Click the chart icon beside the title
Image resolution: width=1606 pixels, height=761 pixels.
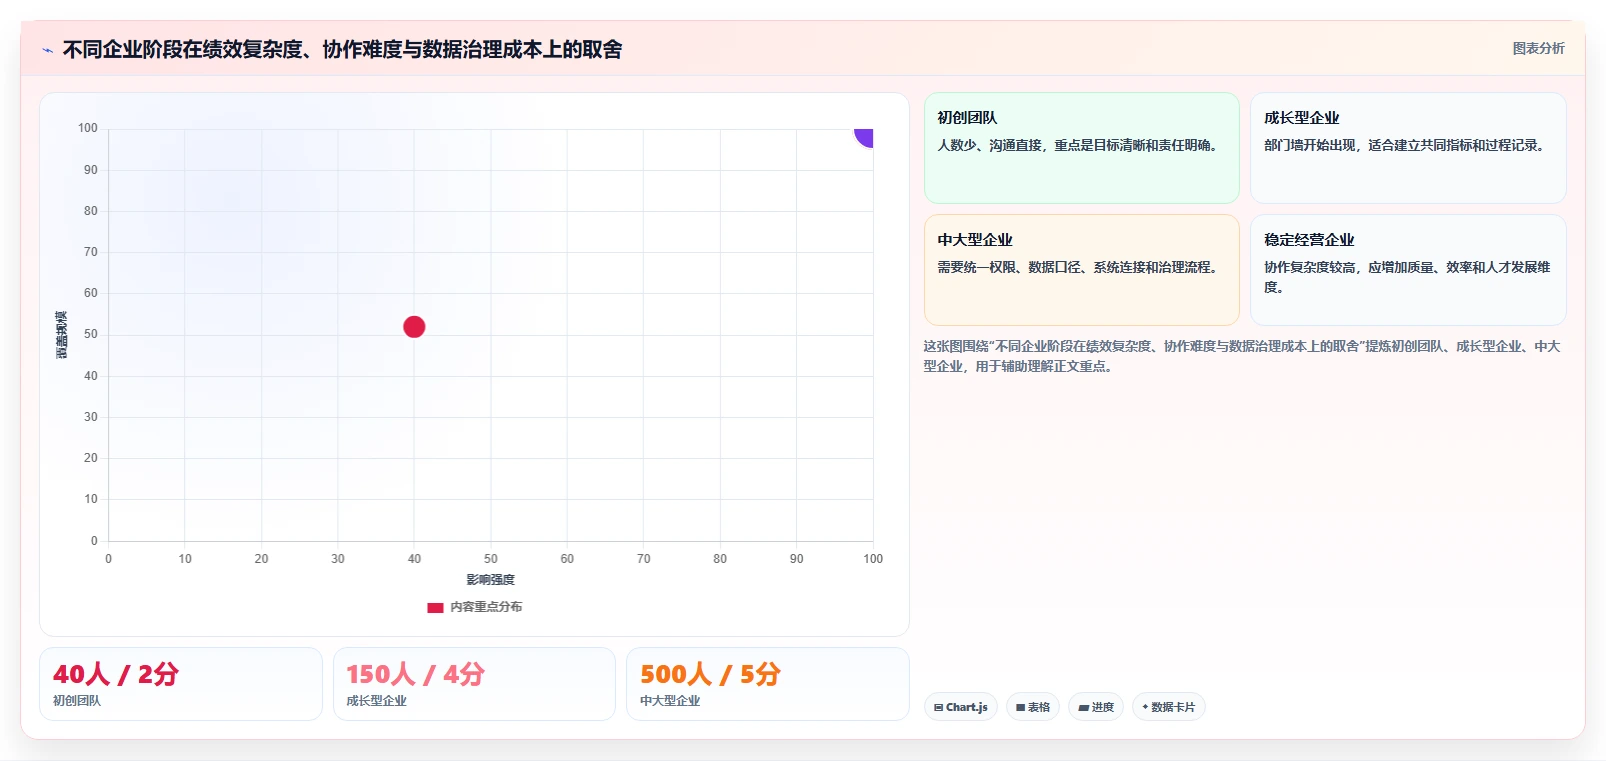click(x=47, y=50)
